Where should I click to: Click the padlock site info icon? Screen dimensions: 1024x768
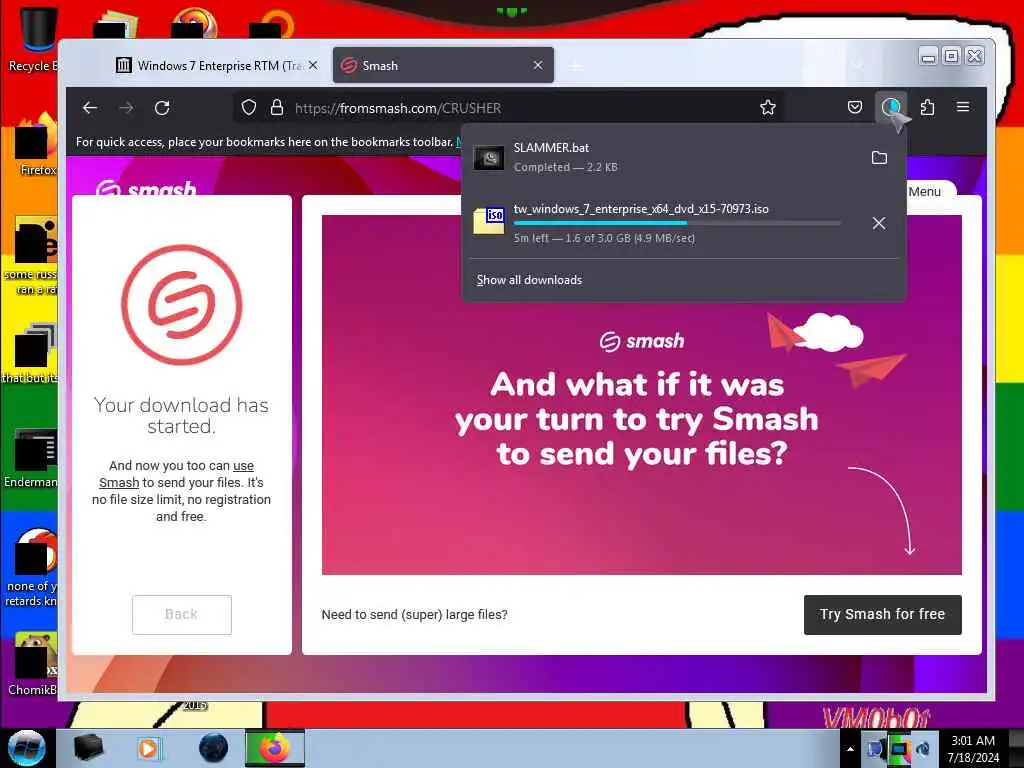click(277, 108)
